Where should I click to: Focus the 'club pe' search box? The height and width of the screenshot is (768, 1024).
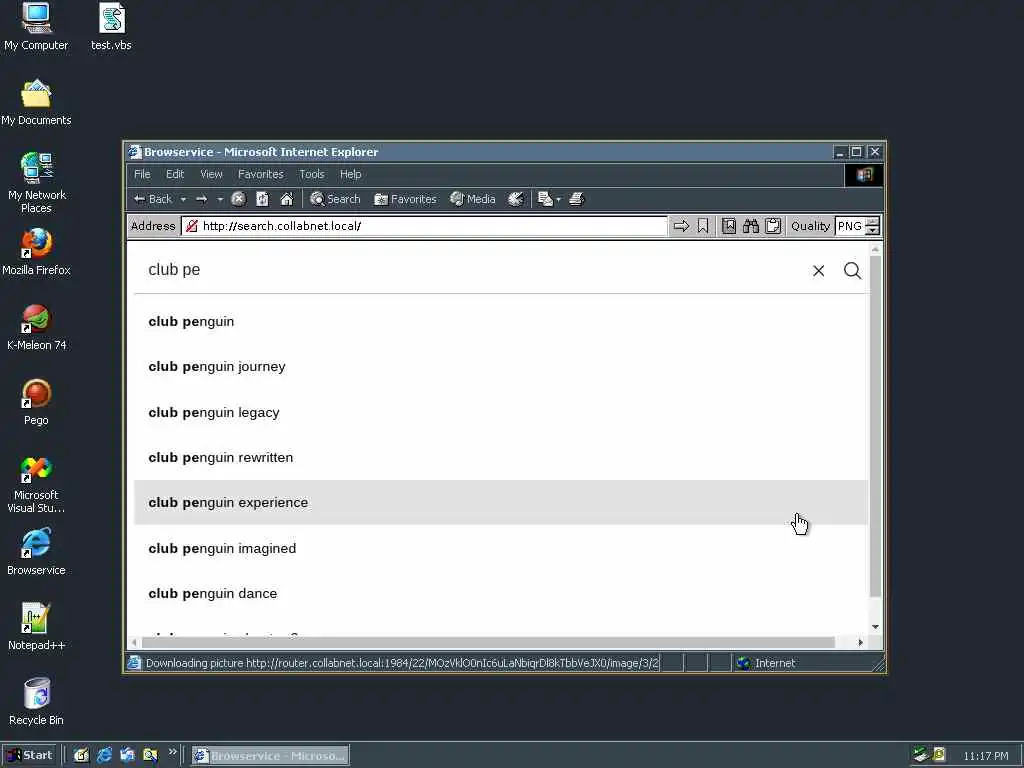(x=470, y=270)
